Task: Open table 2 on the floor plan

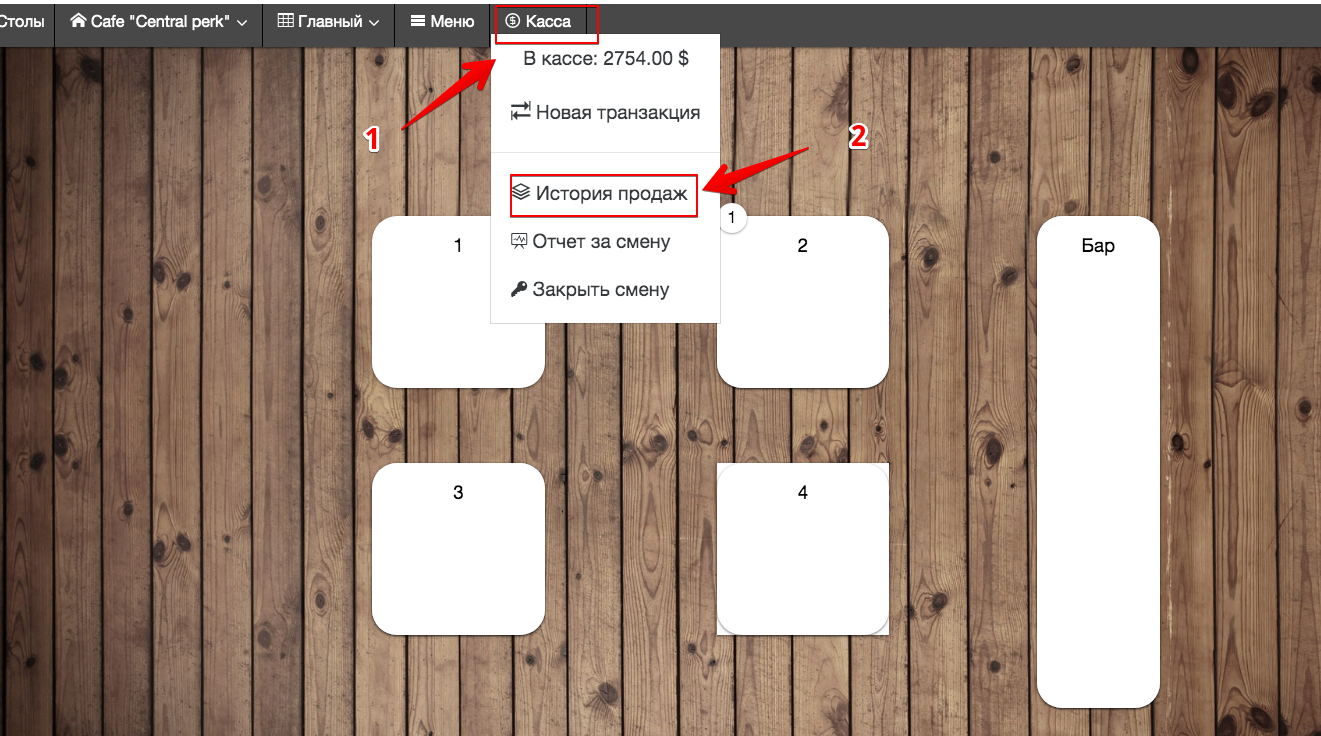Action: tap(802, 310)
